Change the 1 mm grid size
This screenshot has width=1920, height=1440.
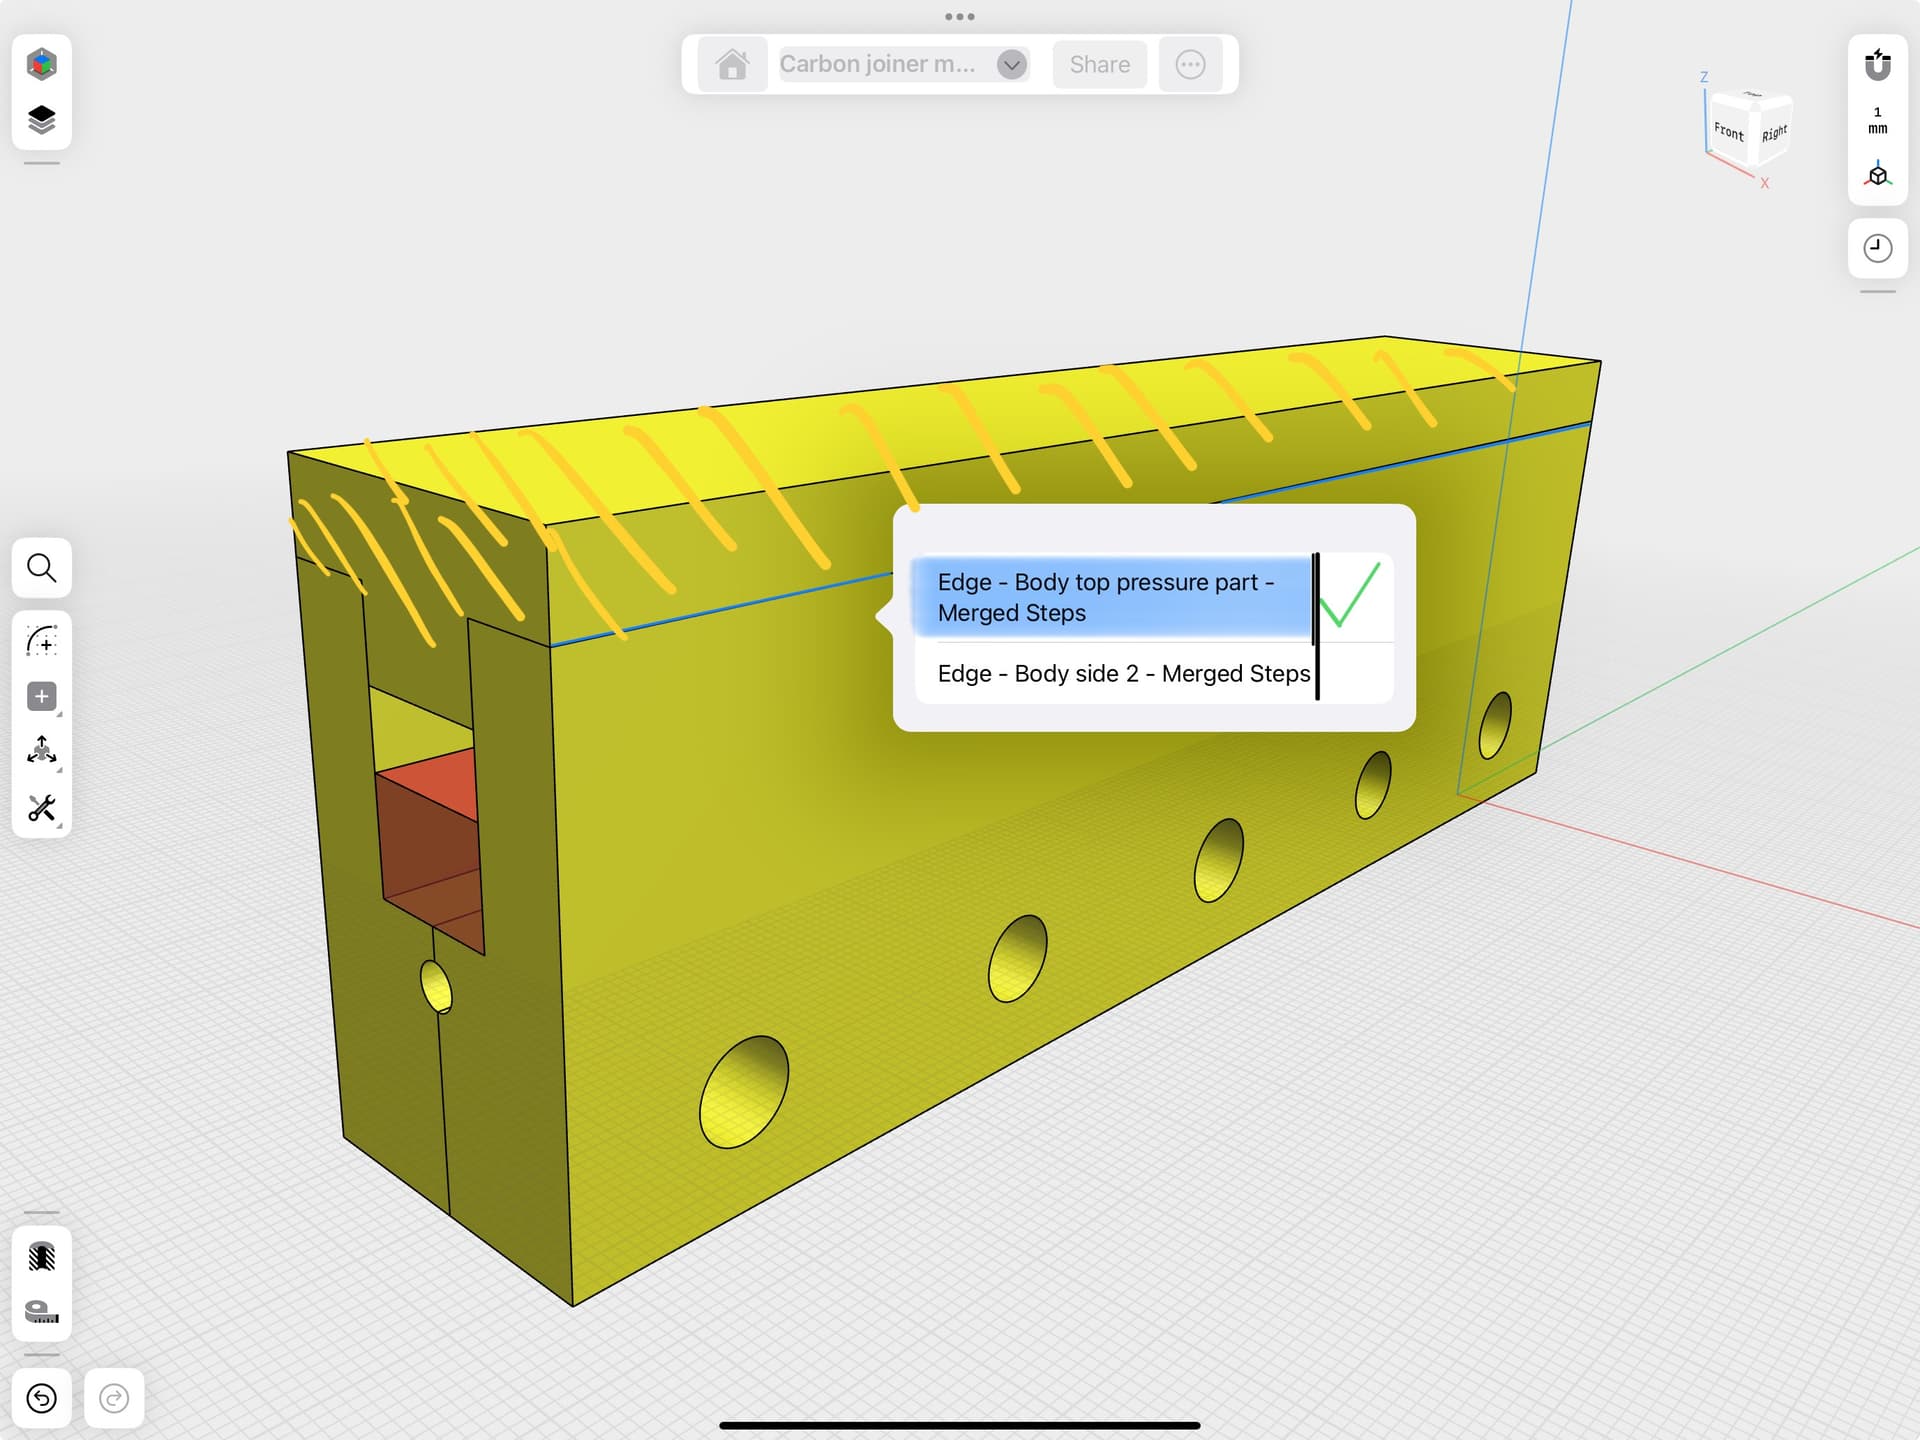point(1877,120)
